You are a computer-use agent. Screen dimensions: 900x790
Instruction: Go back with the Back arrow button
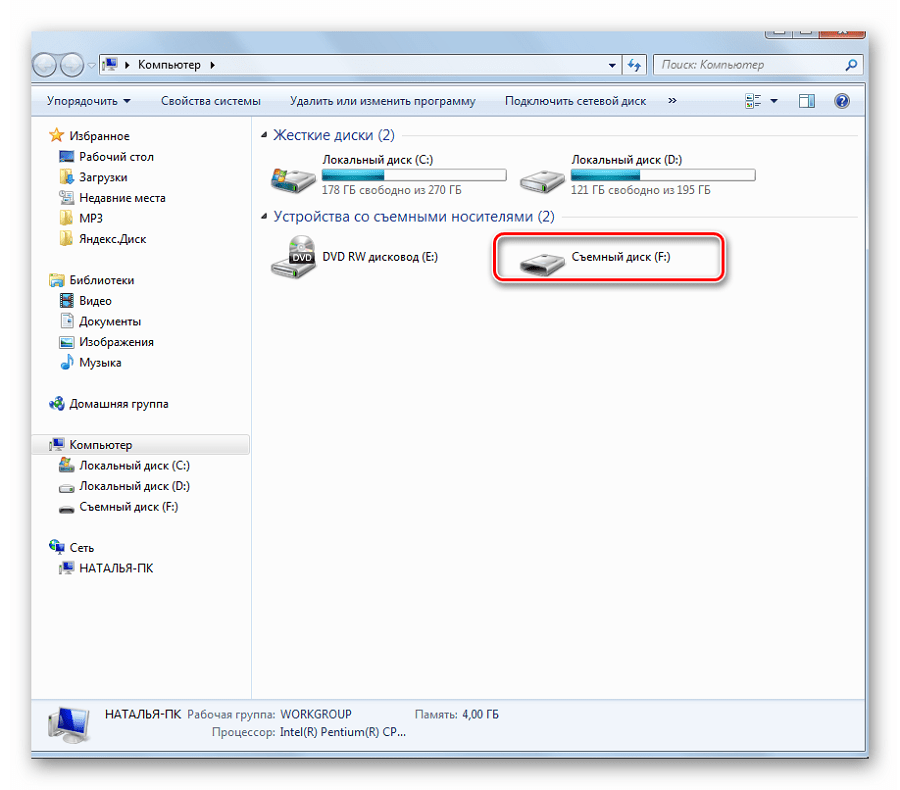point(44,65)
